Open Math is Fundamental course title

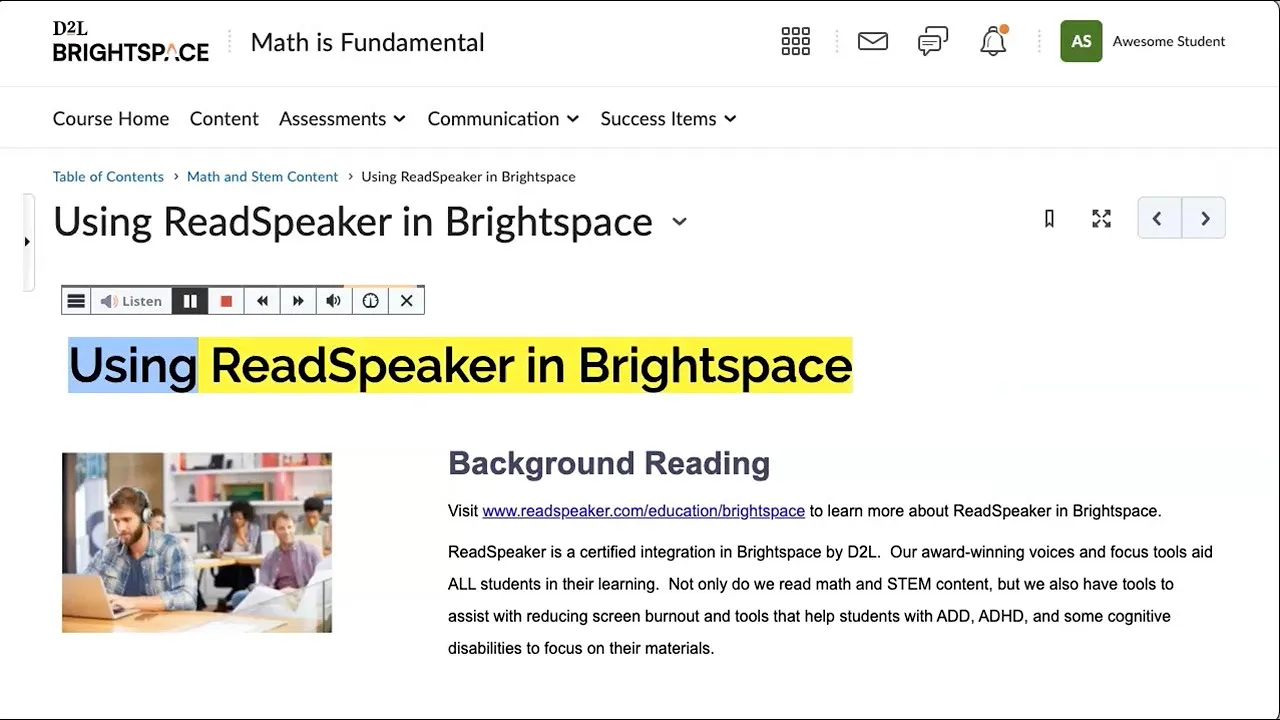[367, 42]
